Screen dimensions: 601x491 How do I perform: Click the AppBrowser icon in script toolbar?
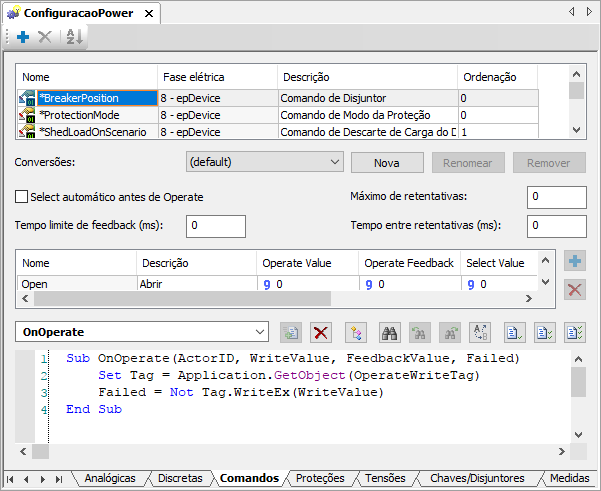point(357,332)
